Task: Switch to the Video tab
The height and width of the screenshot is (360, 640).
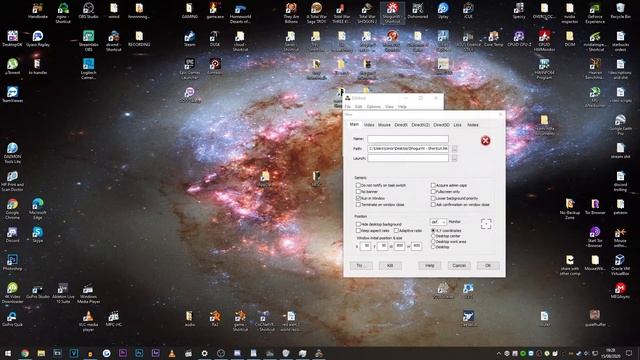Action: point(369,125)
